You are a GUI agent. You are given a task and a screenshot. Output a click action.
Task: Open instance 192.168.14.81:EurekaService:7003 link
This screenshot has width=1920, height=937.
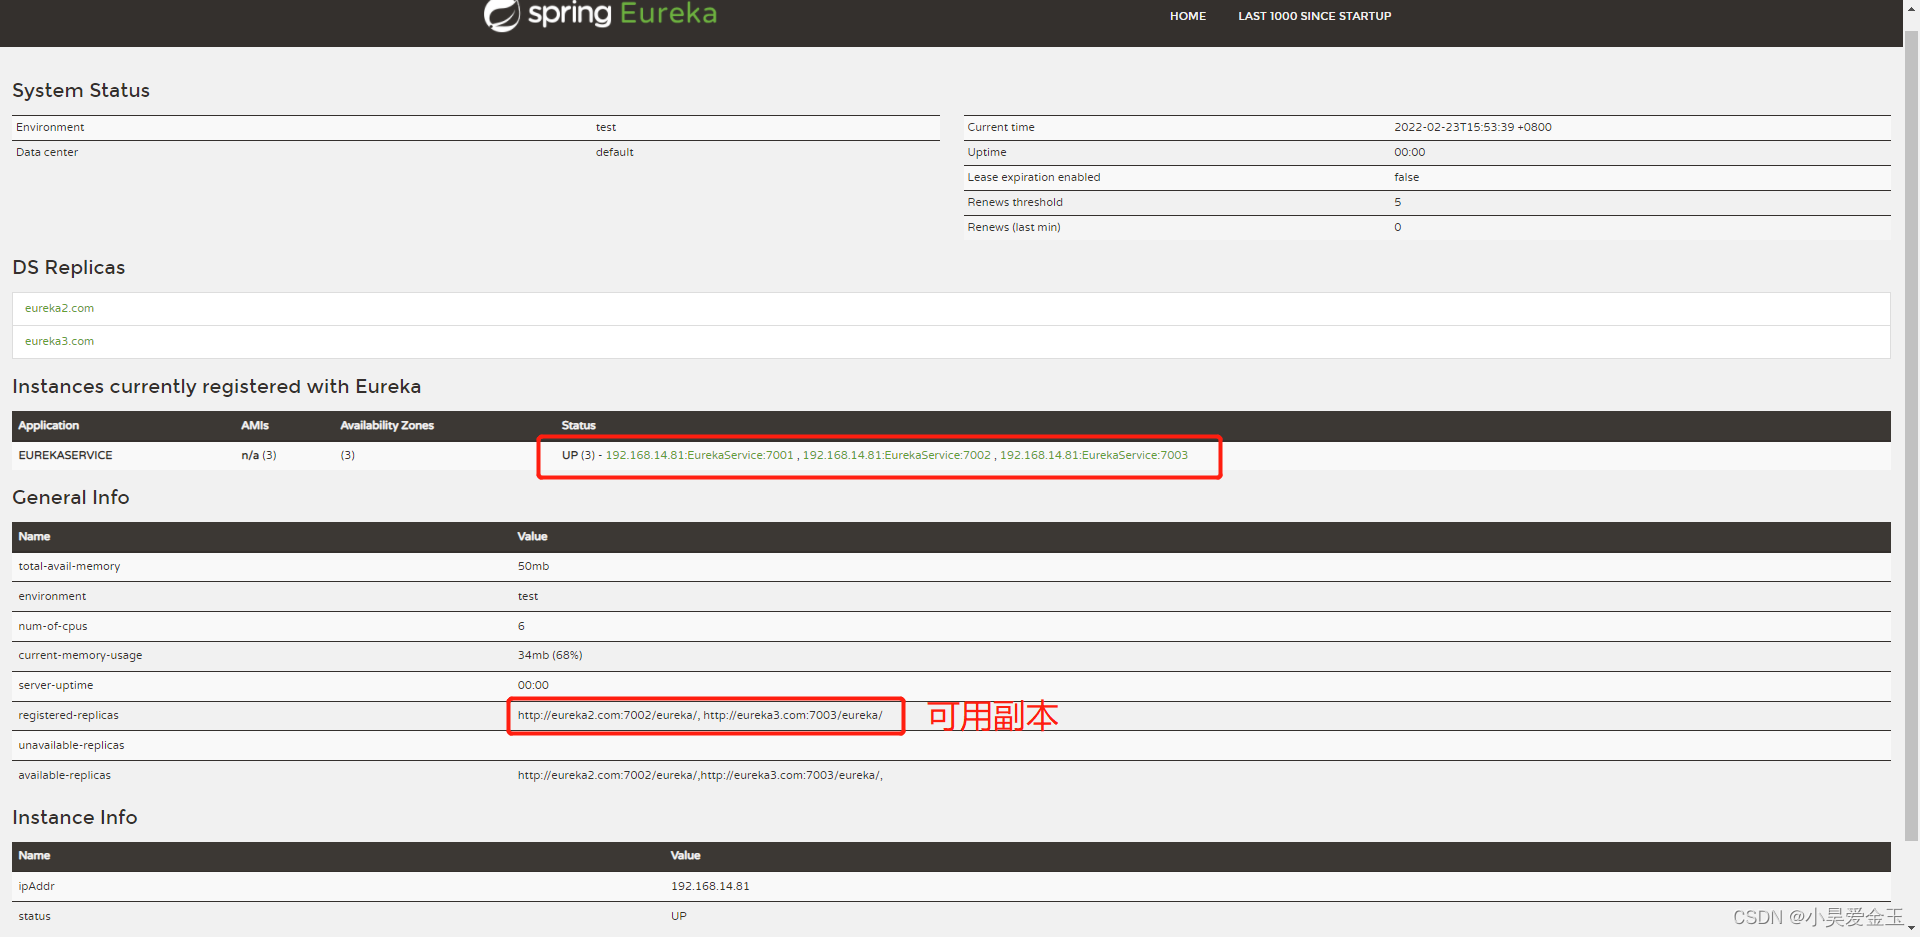click(x=1094, y=455)
